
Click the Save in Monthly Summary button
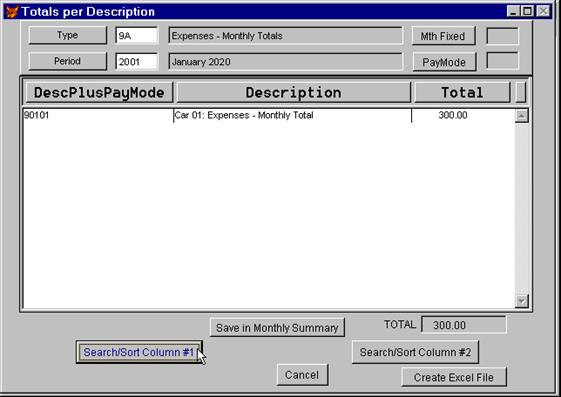pyautogui.click(x=277, y=328)
